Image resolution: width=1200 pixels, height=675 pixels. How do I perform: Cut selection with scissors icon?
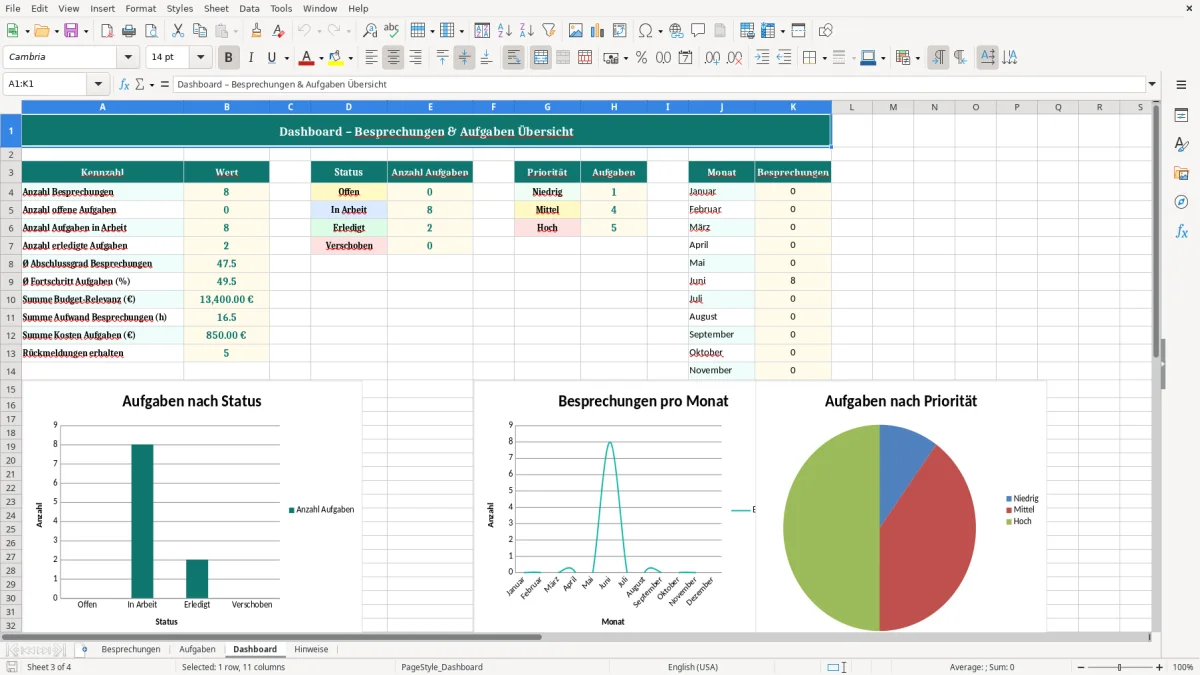coord(177,31)
